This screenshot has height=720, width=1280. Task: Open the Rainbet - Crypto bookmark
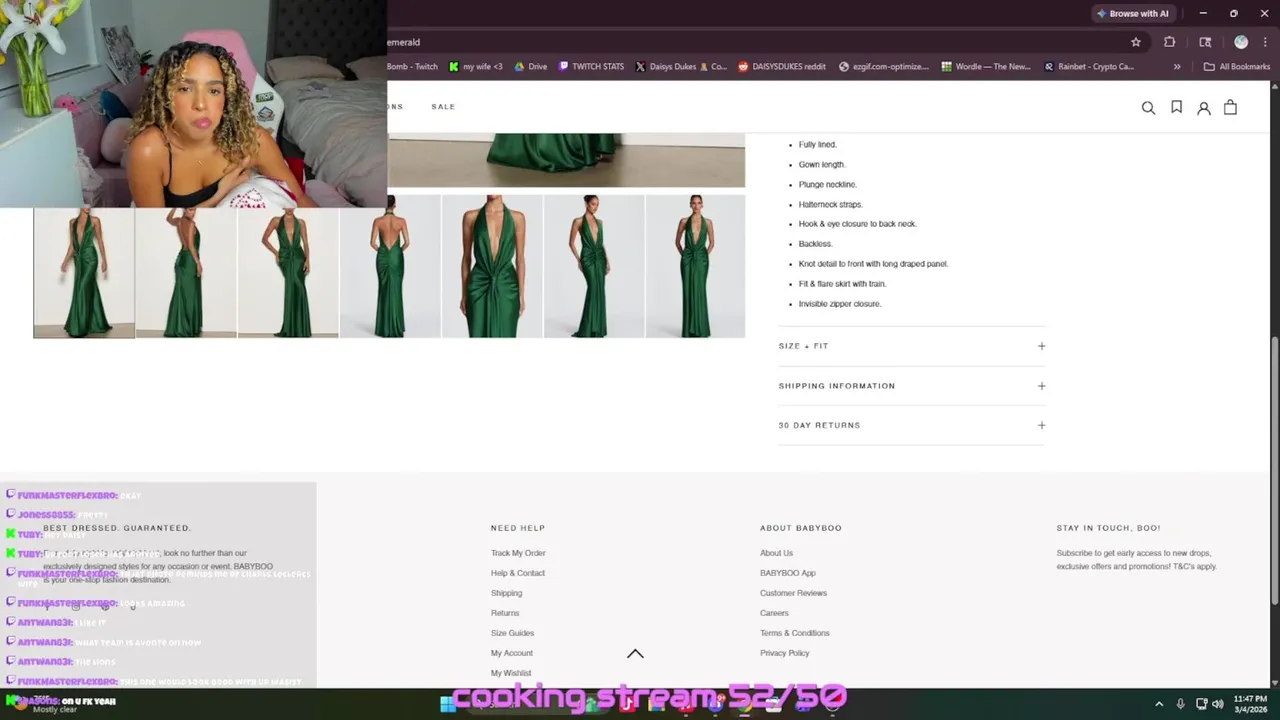coord(1089,67)
